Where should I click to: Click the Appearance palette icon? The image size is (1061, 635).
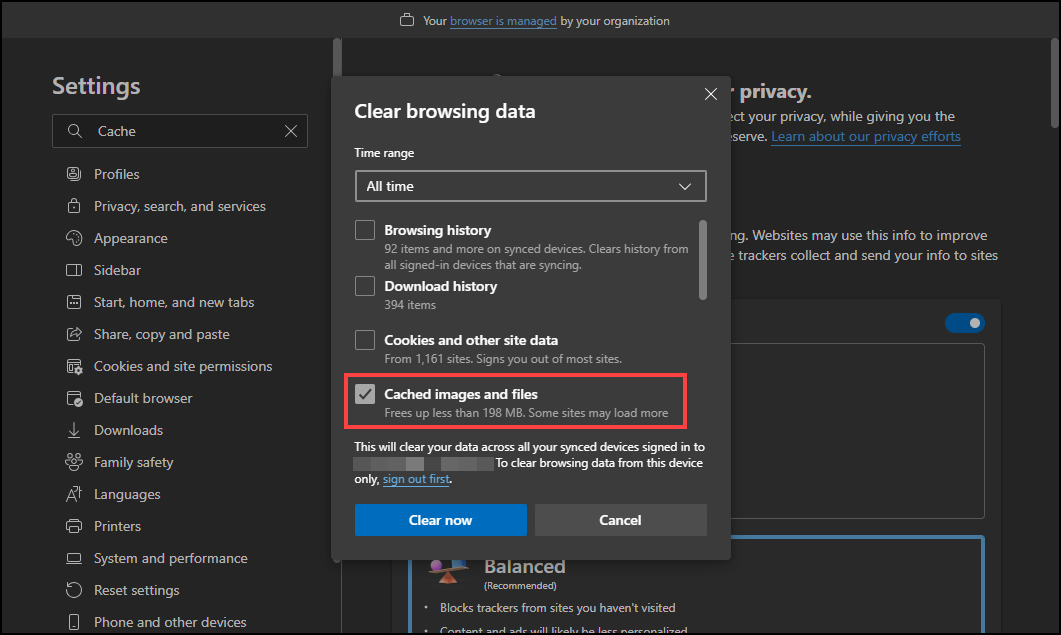(x=73, y=238)
